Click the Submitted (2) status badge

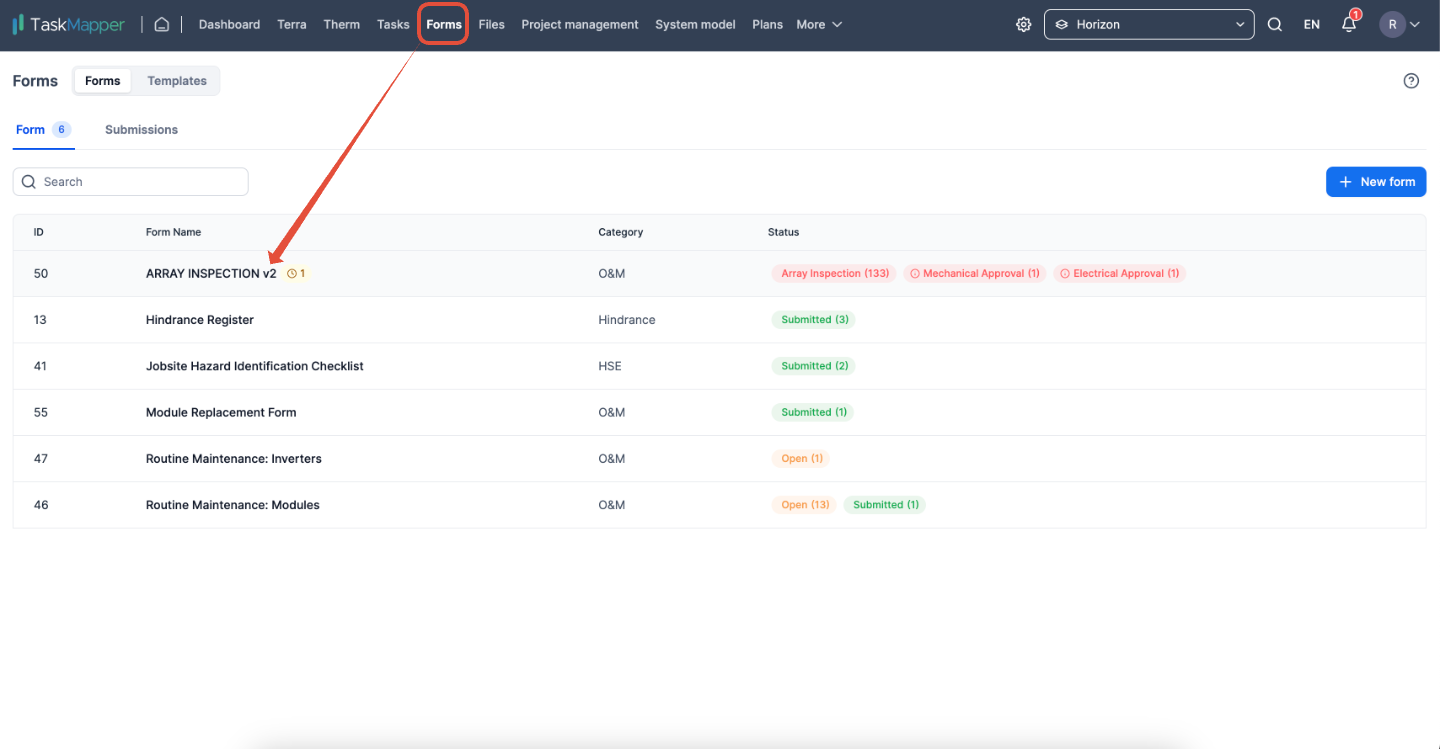814,366
